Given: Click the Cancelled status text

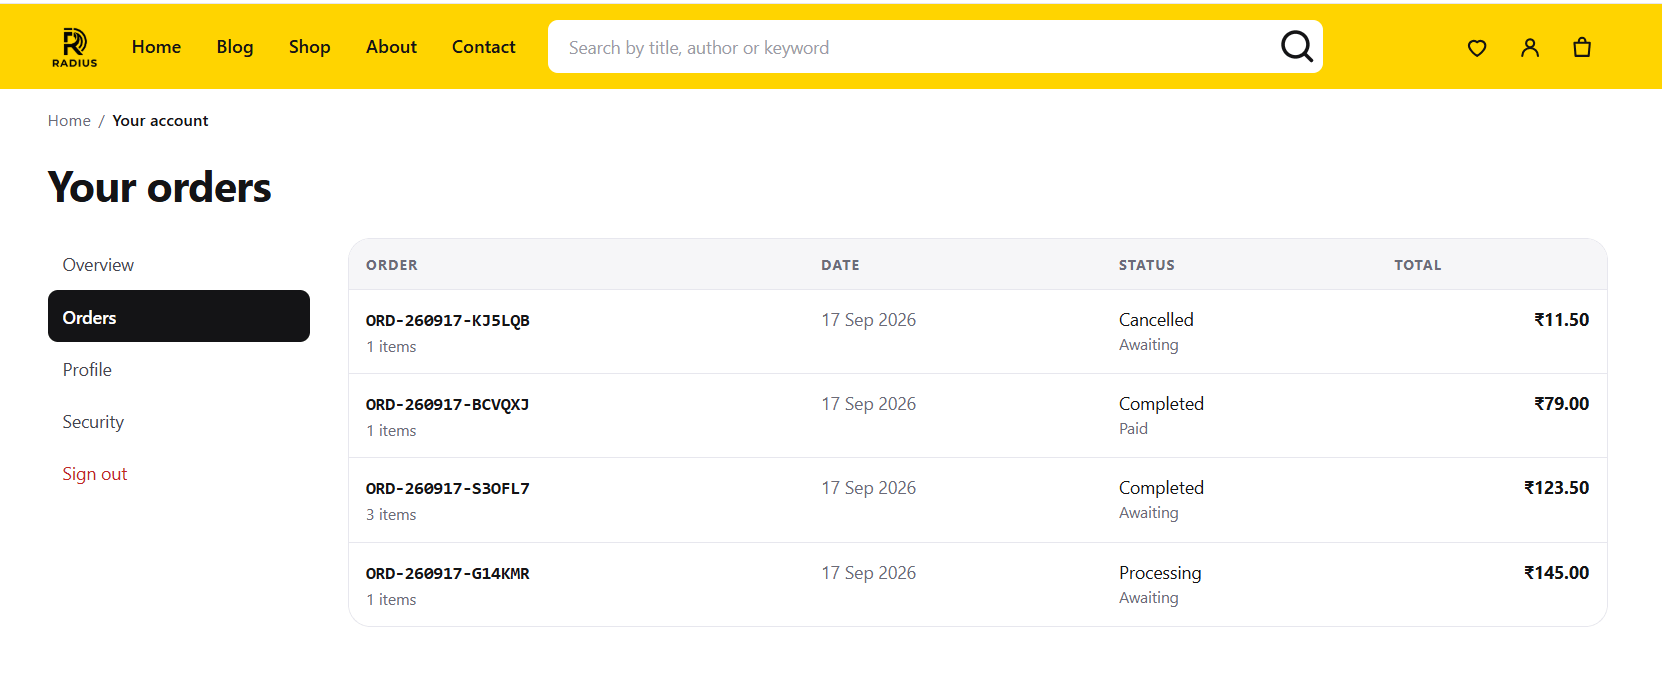Looking at the screenshot, I should (x=1156, y=320).
